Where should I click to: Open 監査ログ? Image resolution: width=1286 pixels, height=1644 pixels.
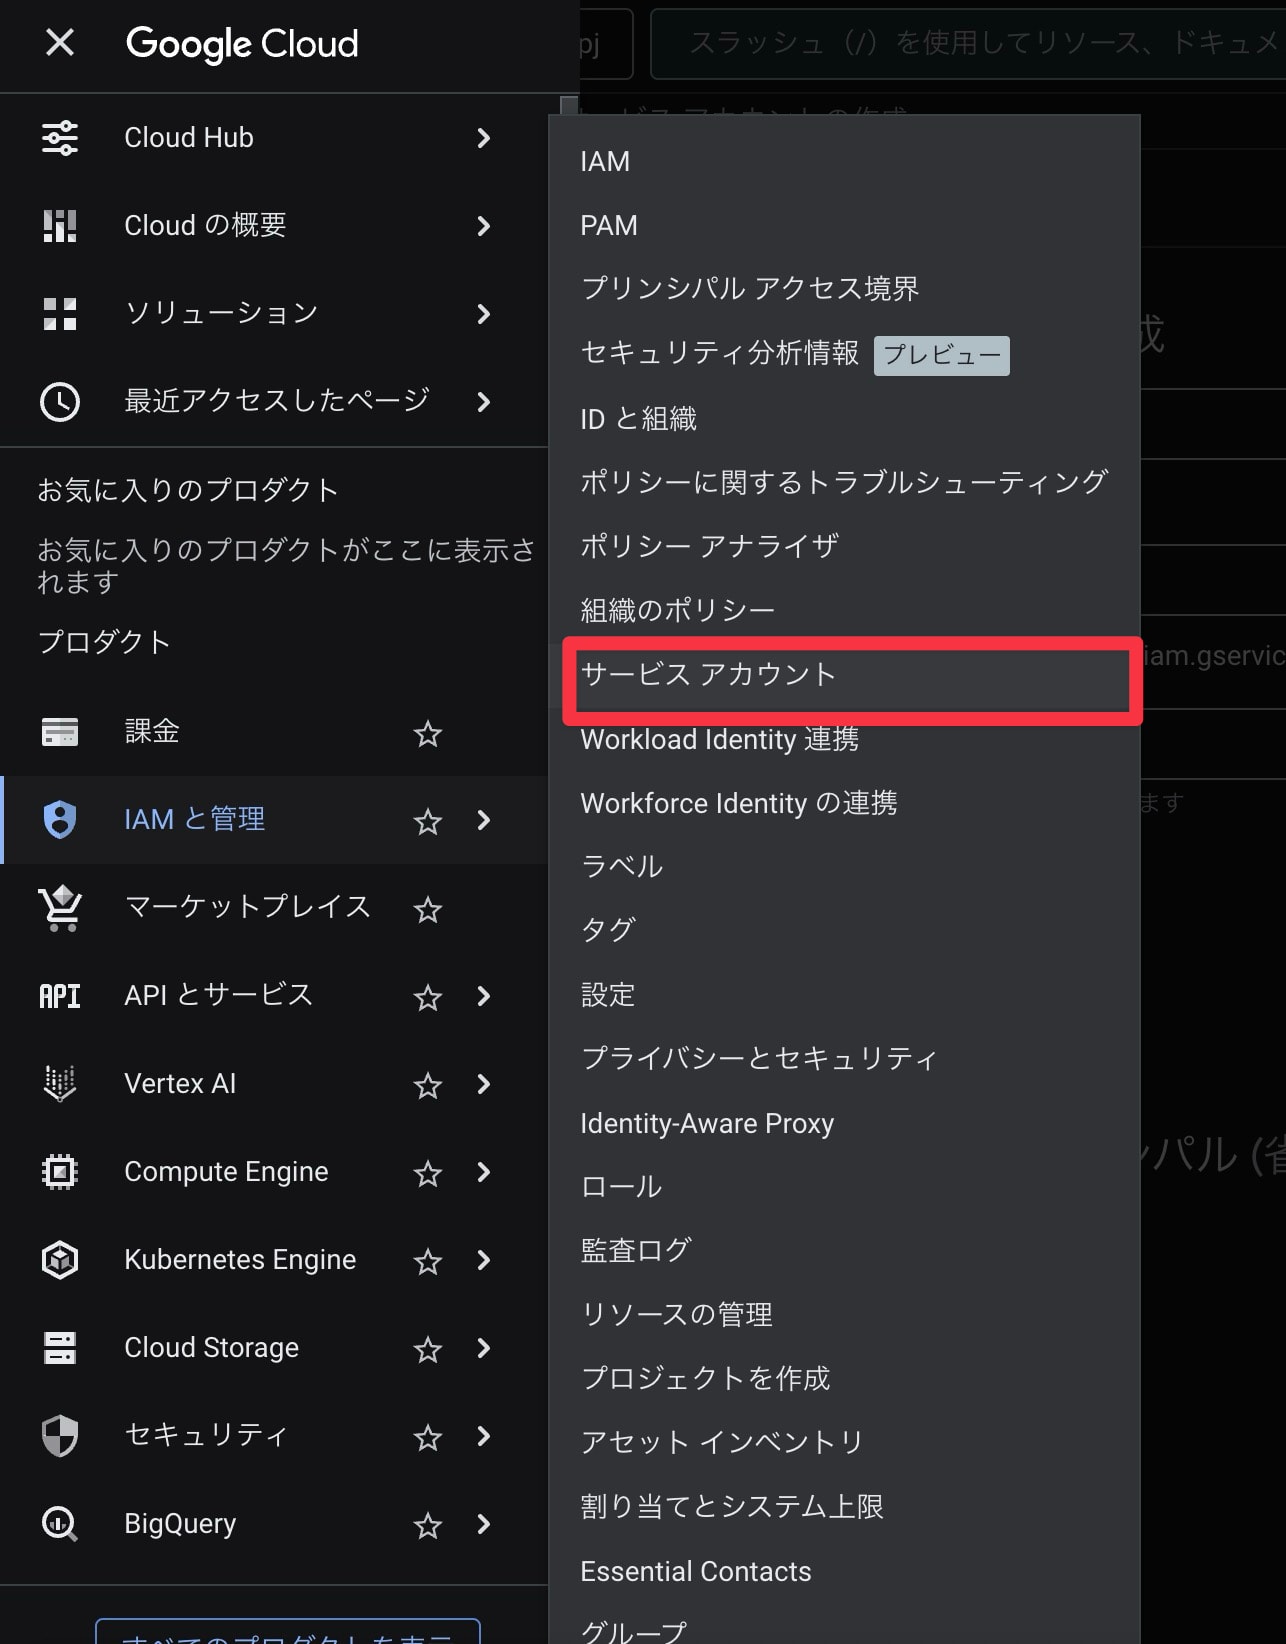[844, 1251]
